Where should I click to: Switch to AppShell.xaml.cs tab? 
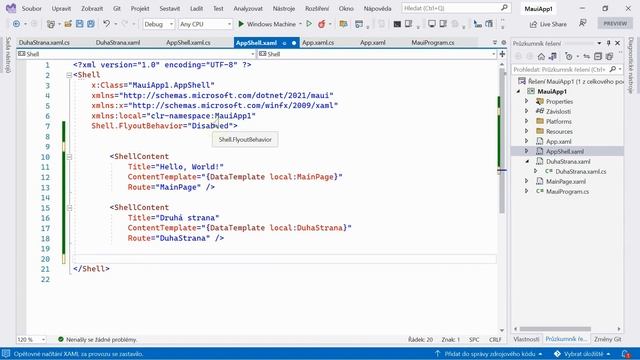coord(188,42)
